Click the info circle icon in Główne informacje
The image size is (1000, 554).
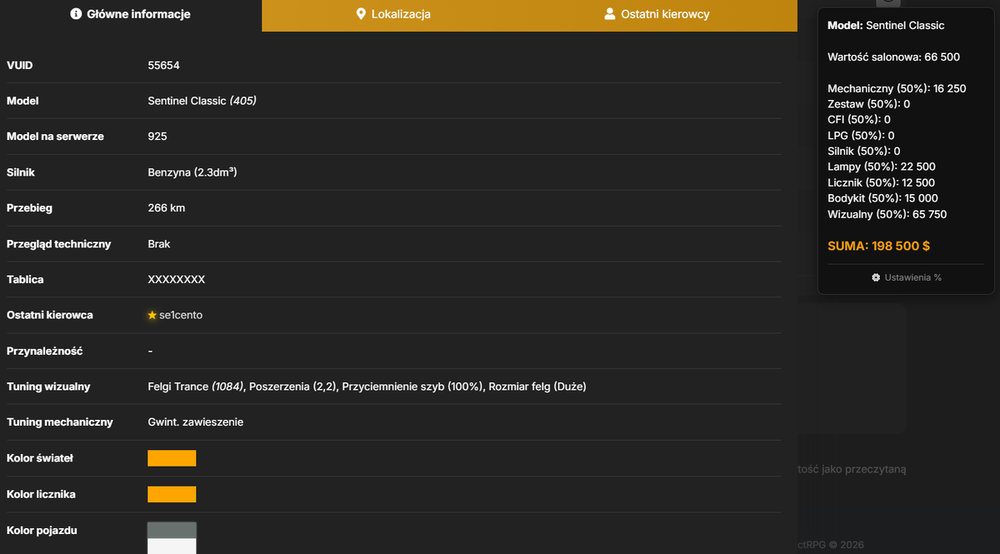pos(76,14)
